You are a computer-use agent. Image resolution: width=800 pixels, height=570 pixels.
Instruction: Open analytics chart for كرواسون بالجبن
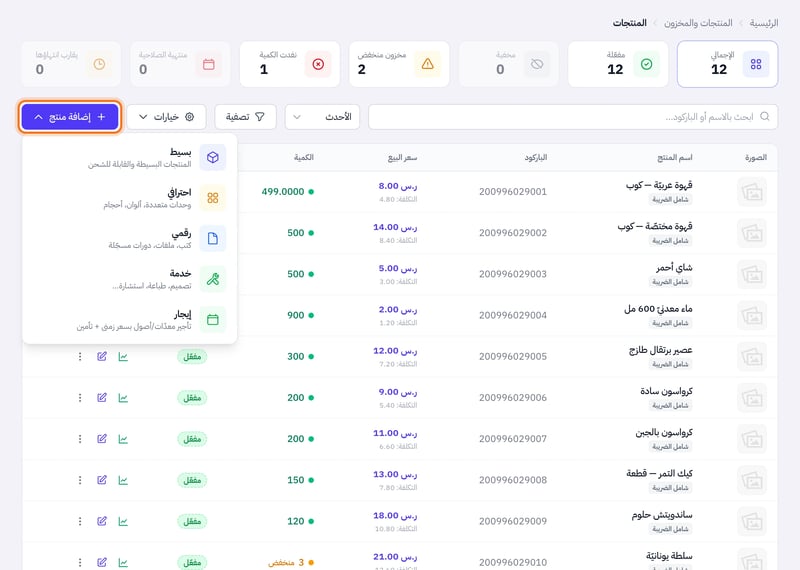tap(123, 439)
